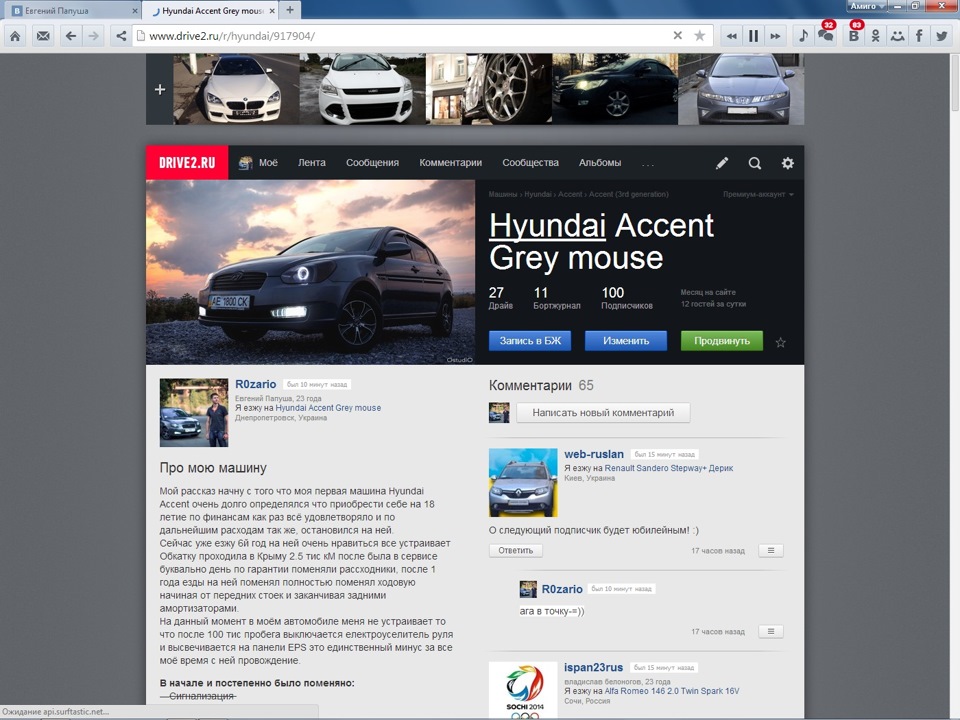
Task: Open the browser home page icon
Action: click(x=15, y=36)
